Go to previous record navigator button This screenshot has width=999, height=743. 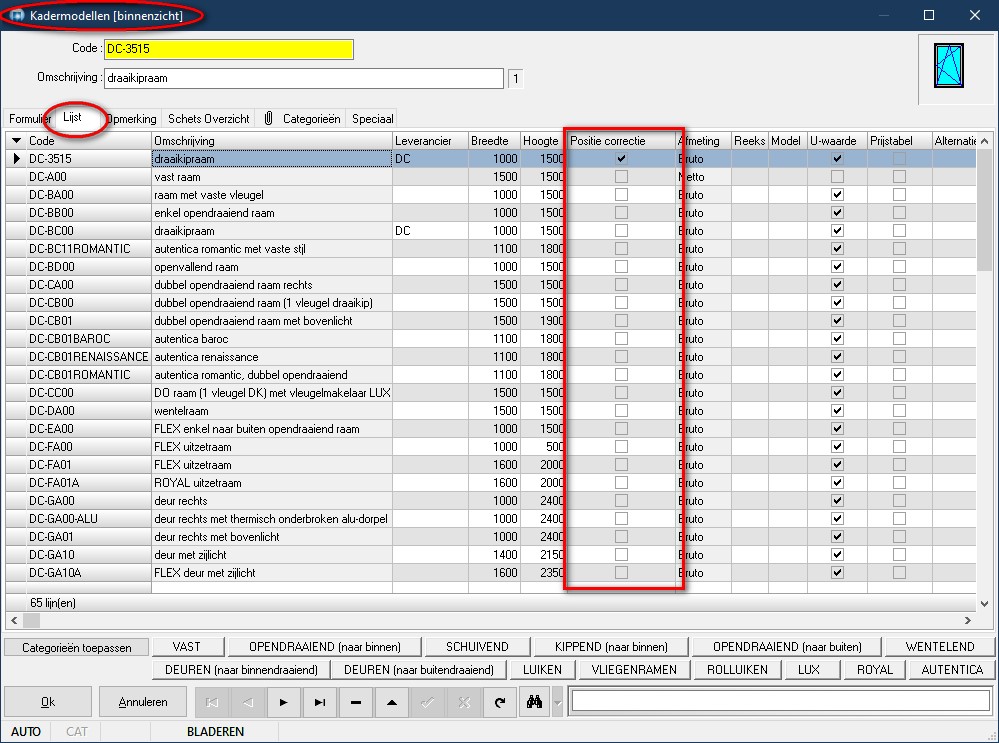[x=248, y=702]
